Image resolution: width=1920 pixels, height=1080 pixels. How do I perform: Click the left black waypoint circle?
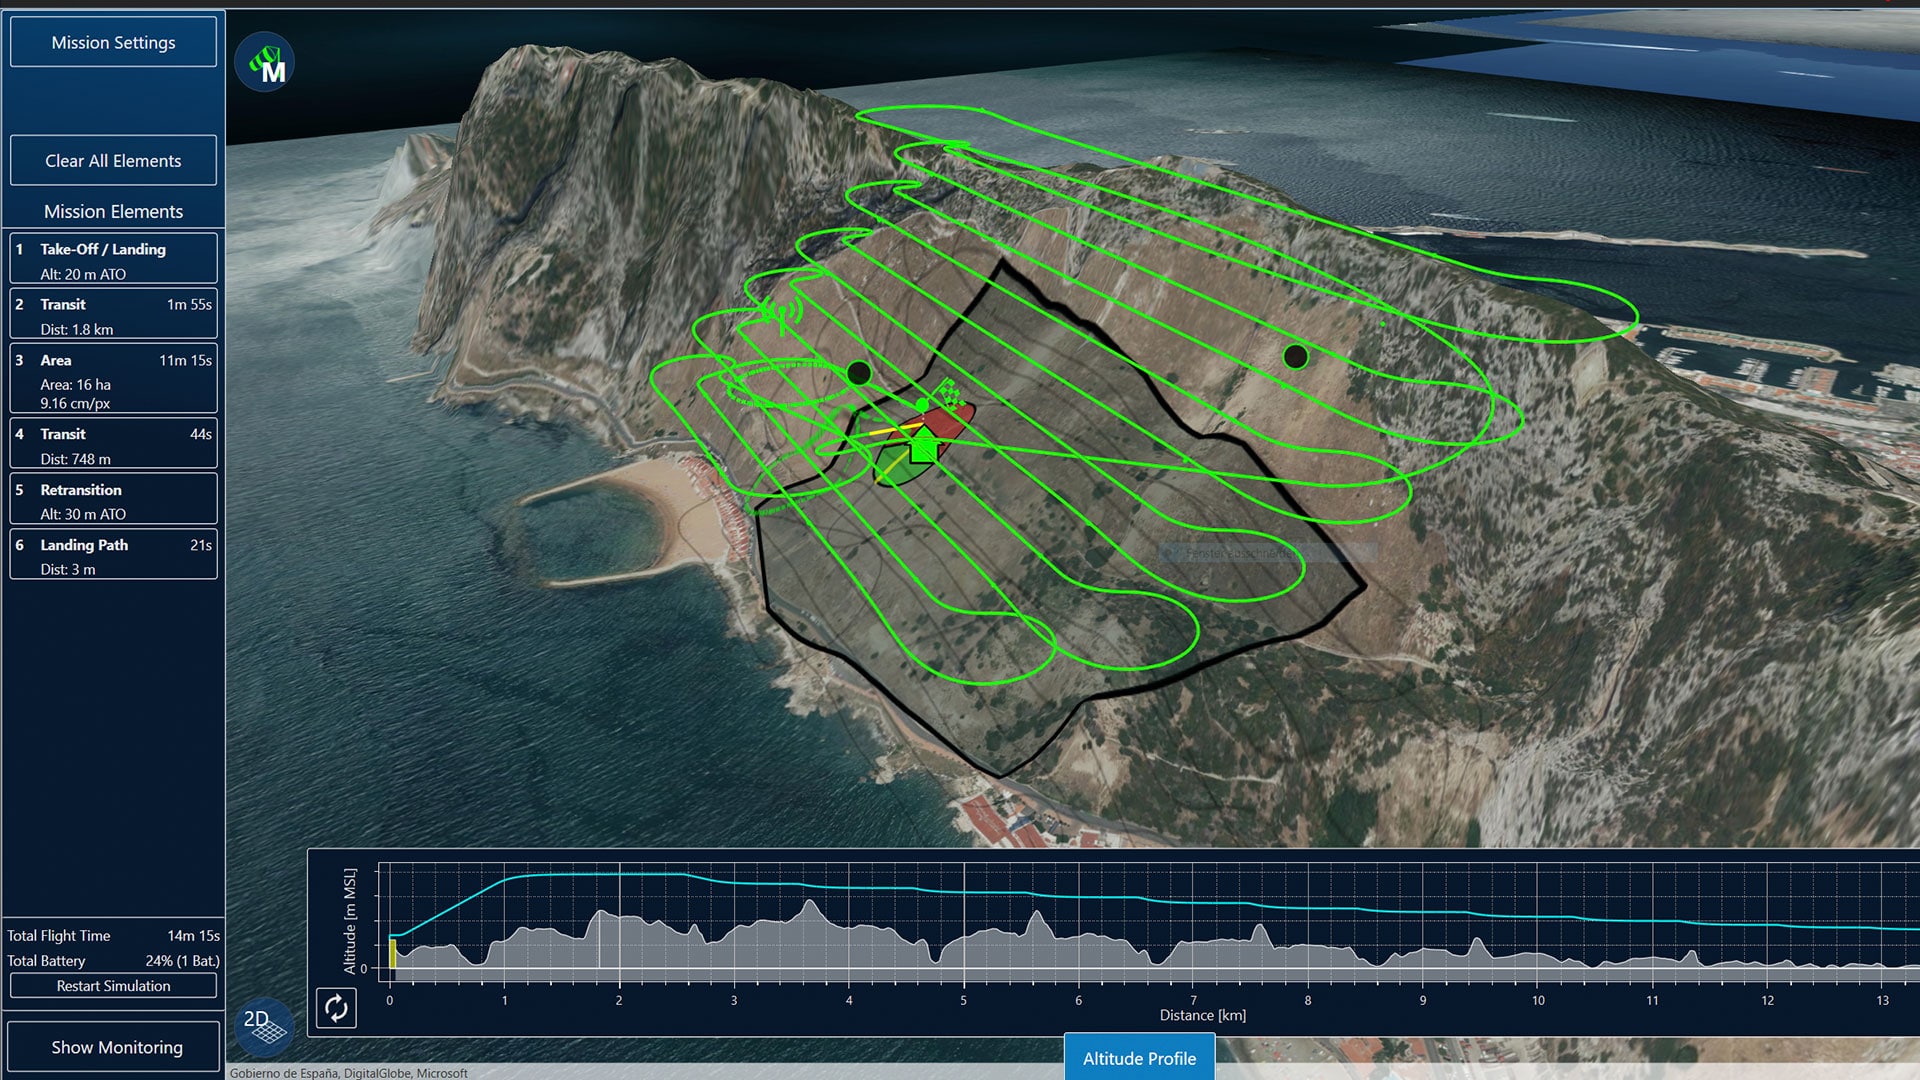tap(858, 374)
